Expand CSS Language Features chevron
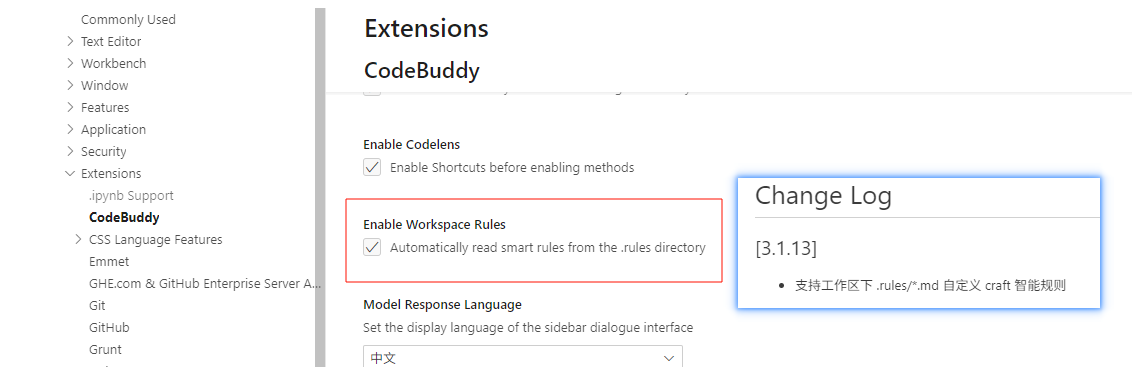This screenshot has height=367, width=1132. click(79, 239)
